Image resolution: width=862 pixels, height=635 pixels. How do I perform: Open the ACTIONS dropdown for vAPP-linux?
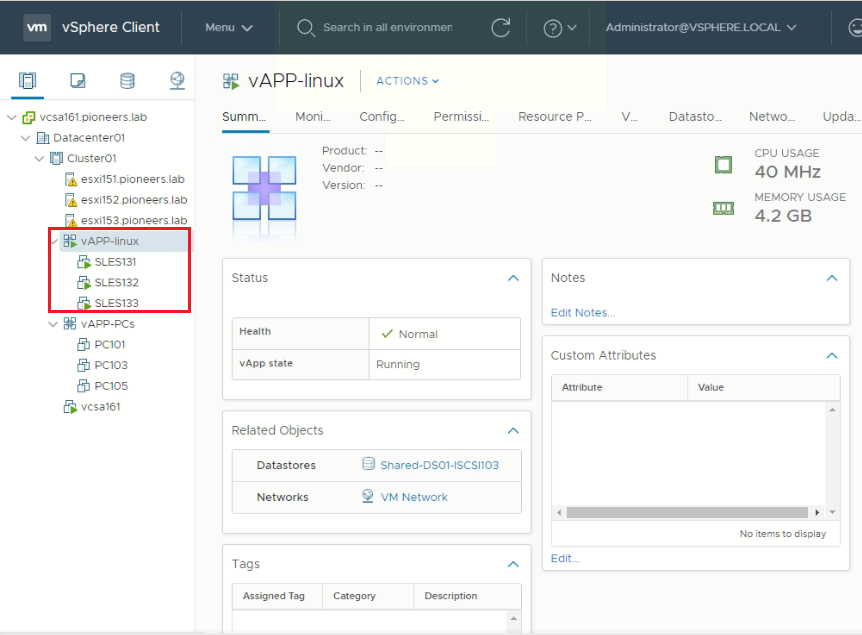click(x=407, y=81)
